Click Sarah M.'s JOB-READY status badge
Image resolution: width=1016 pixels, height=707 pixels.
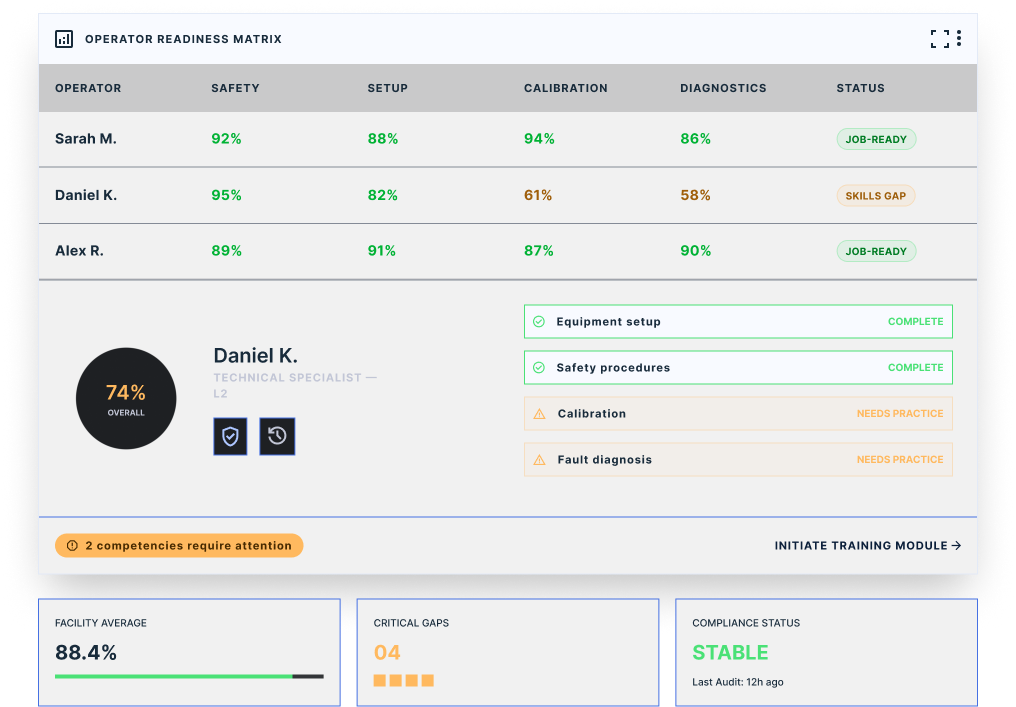click(x=876, y=139)
